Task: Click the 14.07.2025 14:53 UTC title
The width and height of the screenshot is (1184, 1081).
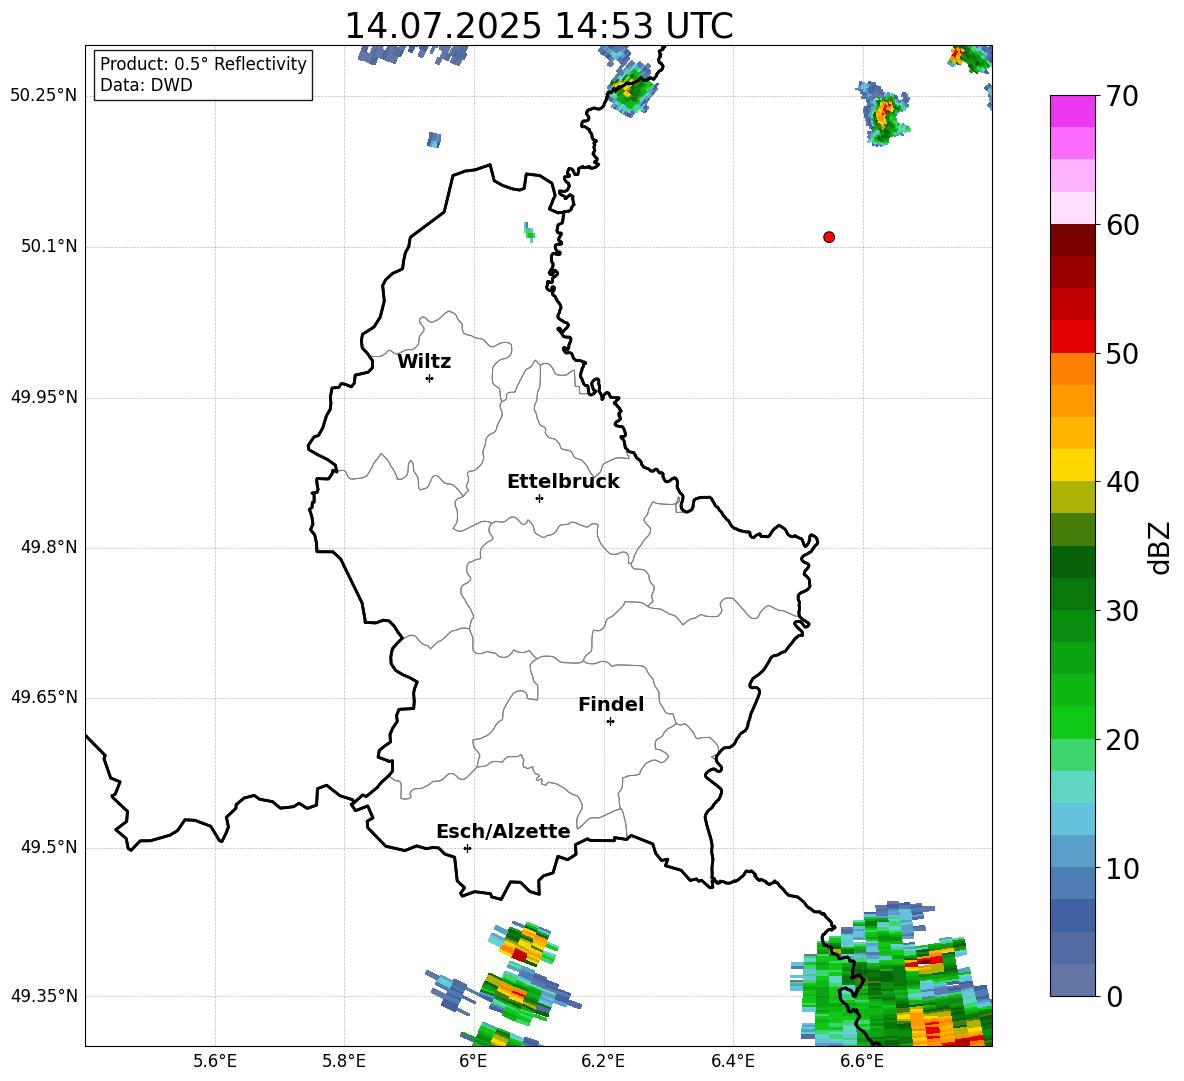Action: 539,26
